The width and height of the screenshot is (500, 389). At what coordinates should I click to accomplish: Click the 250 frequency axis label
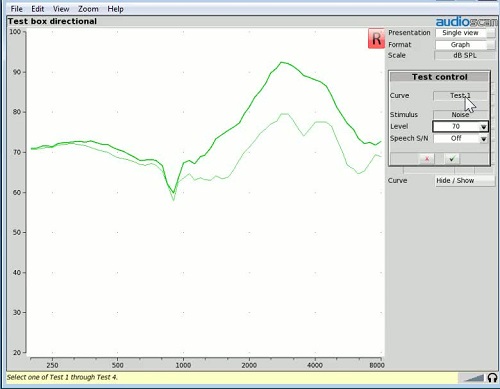pyautogui.click(x=52, y=365)
